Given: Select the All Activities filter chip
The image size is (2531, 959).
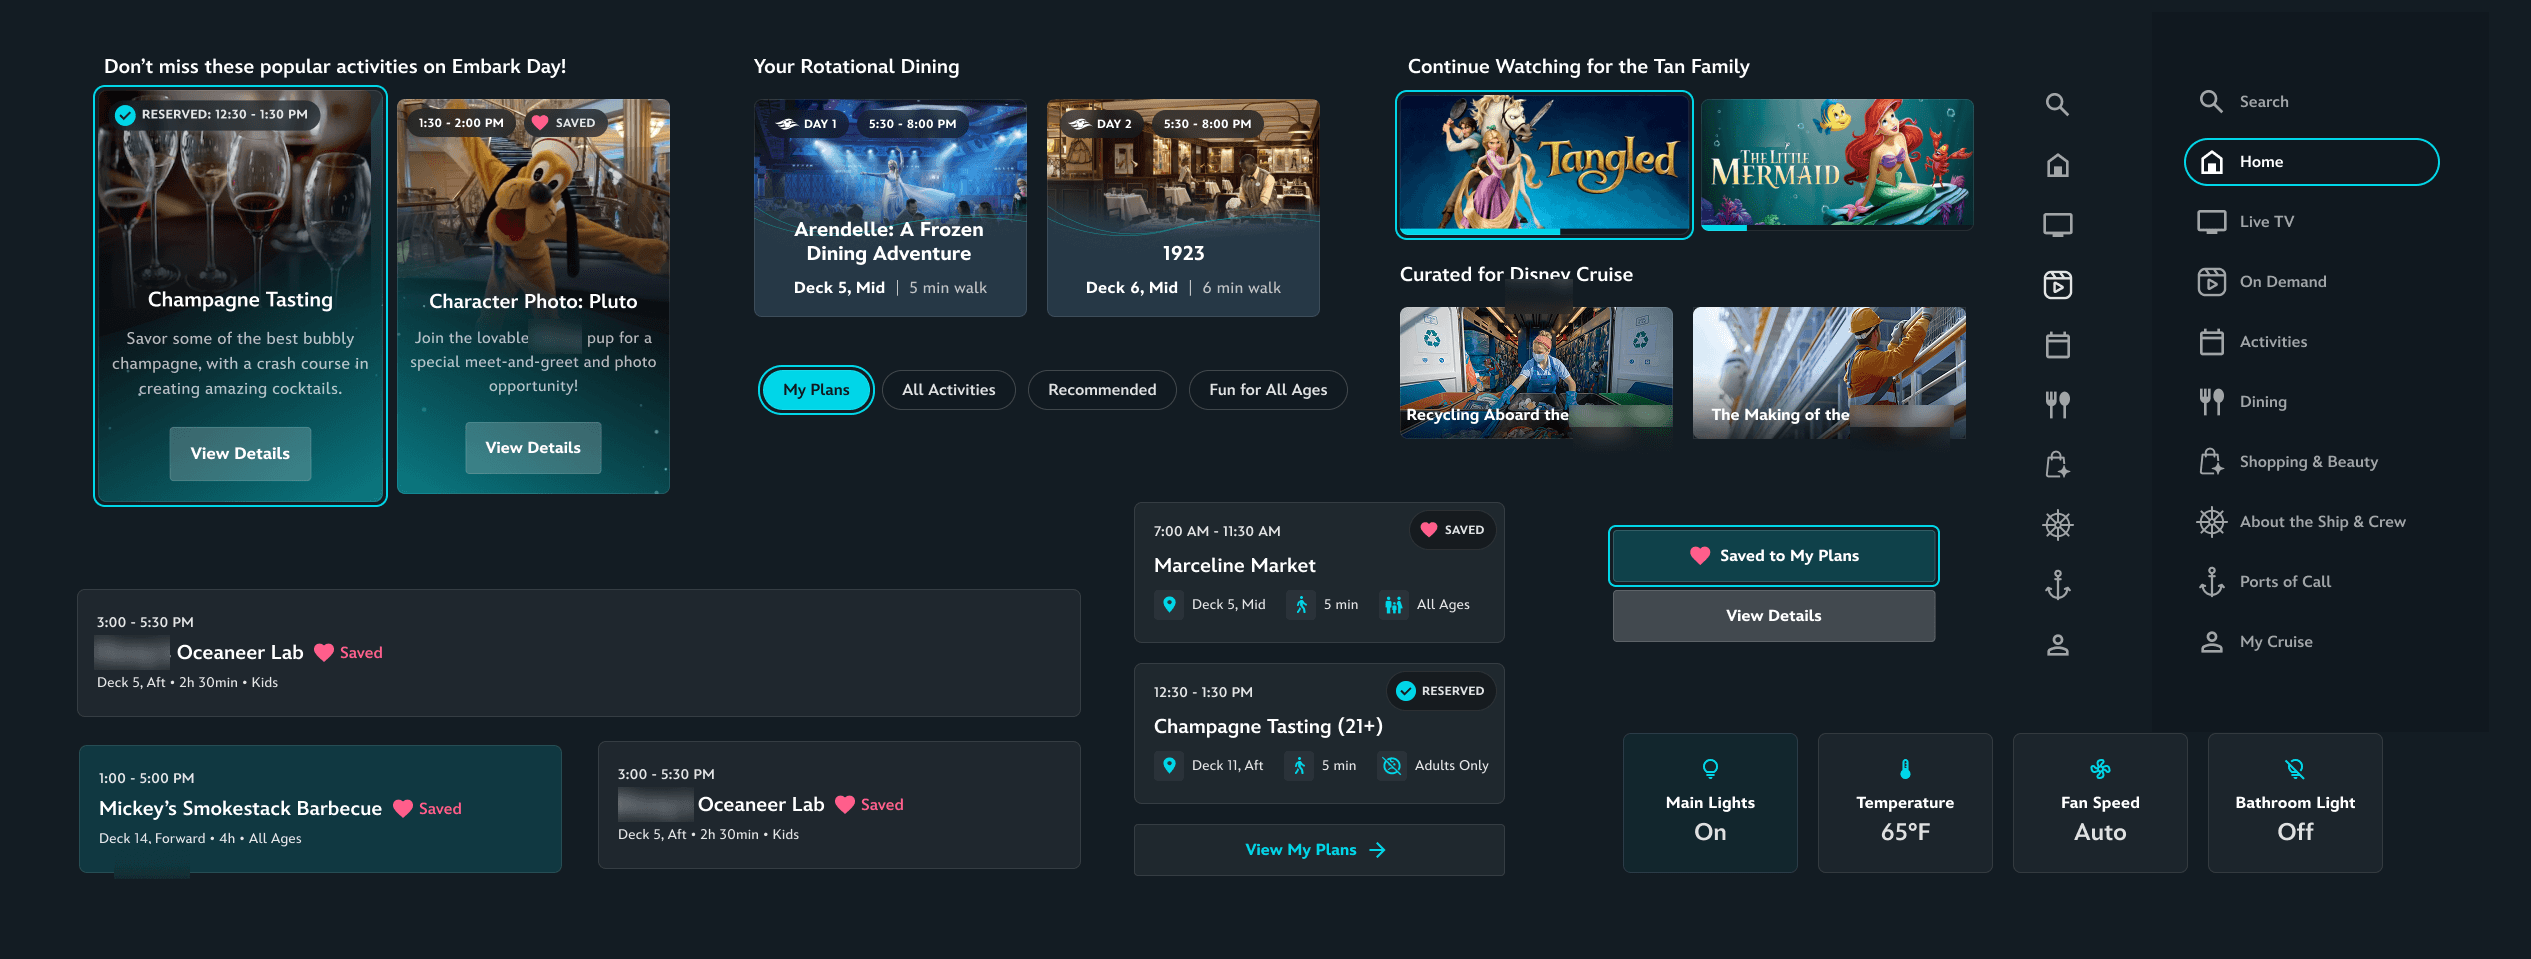Looking at the screenshot, I should [948, 390].
